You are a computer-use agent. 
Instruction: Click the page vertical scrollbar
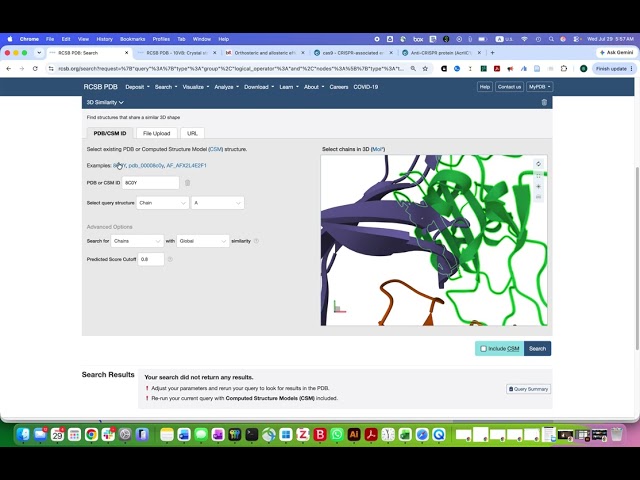coord(637,258)
